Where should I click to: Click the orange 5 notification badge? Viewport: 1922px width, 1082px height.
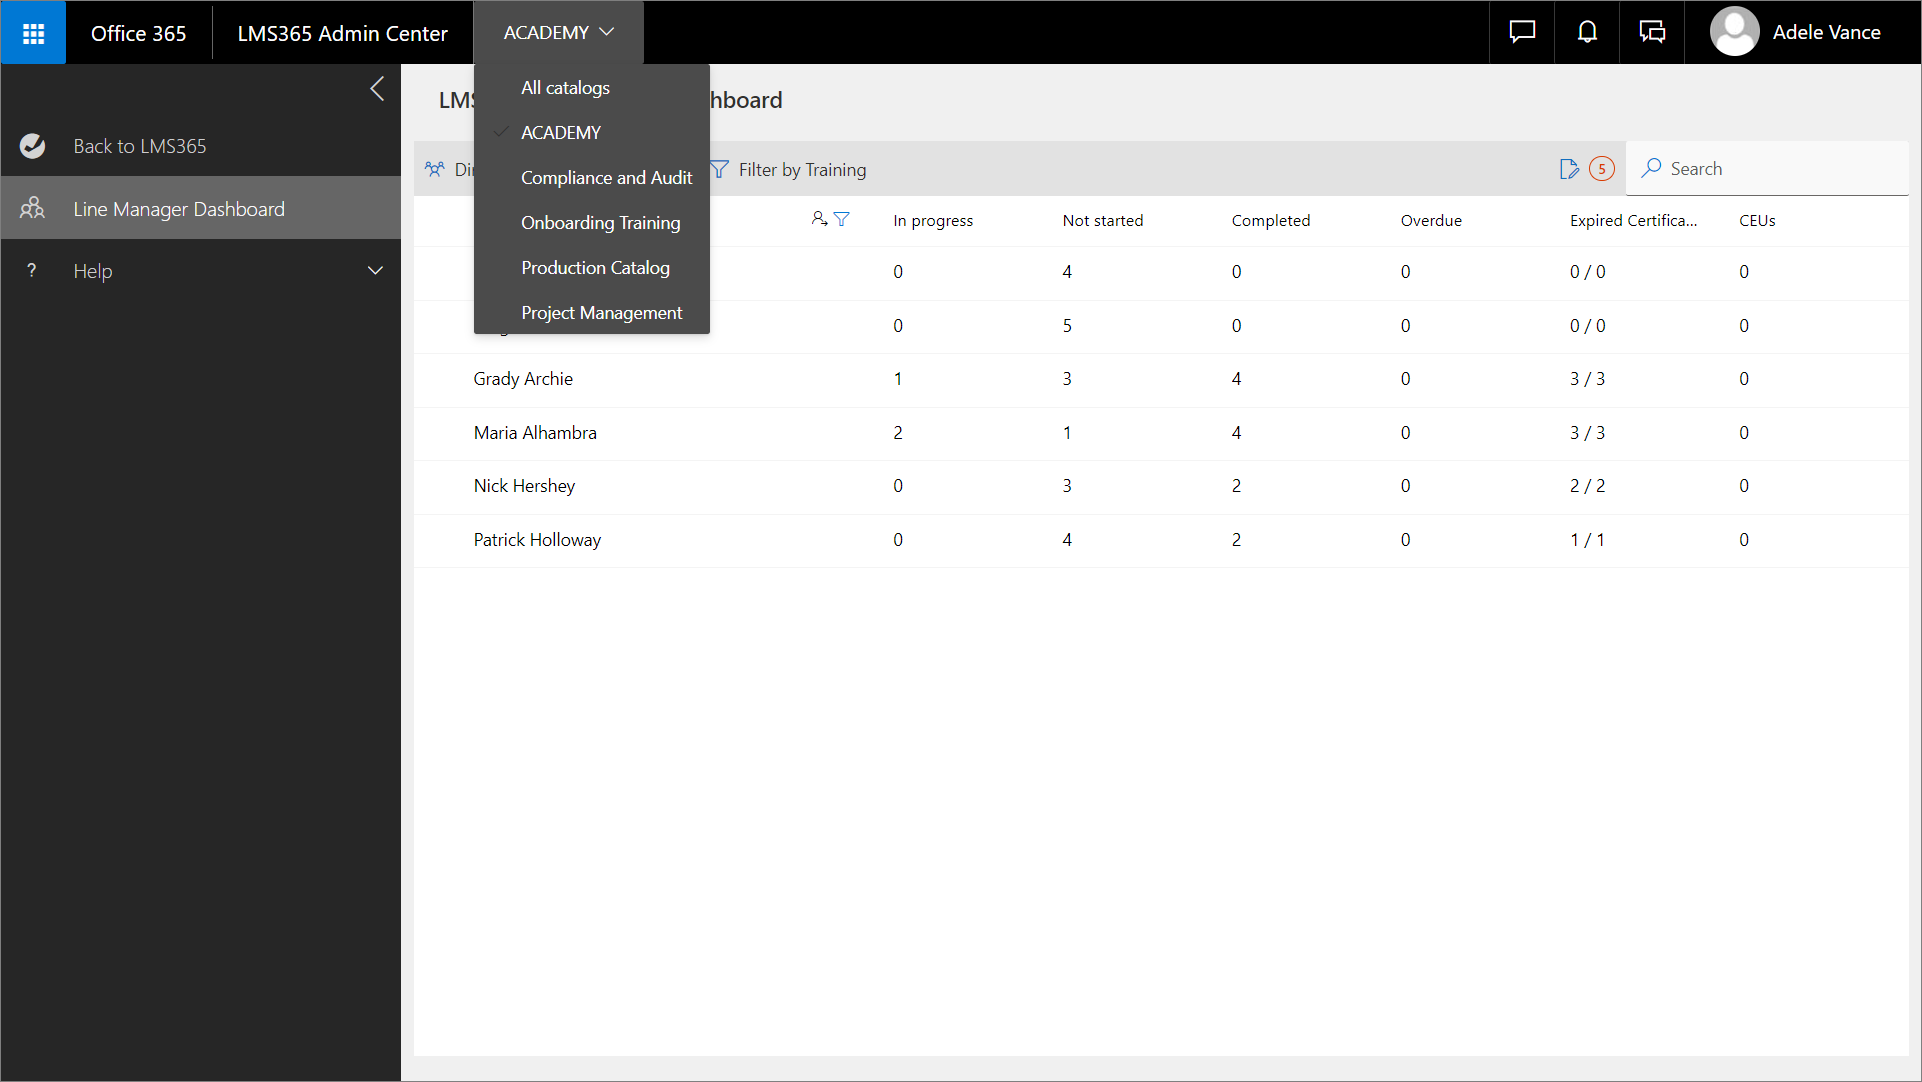coord(1602,169)
